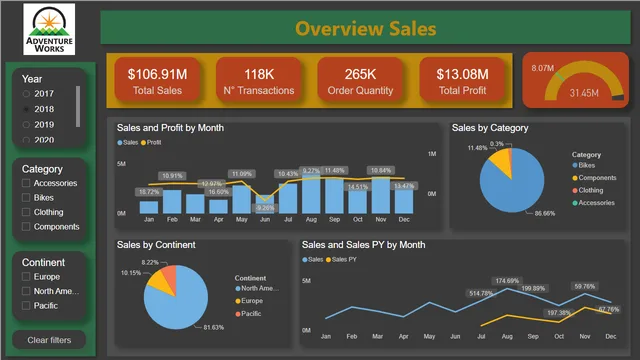This screenshot has width=640, height=360.
Task: Click the Clear filters button
Action: coord(49,340)
